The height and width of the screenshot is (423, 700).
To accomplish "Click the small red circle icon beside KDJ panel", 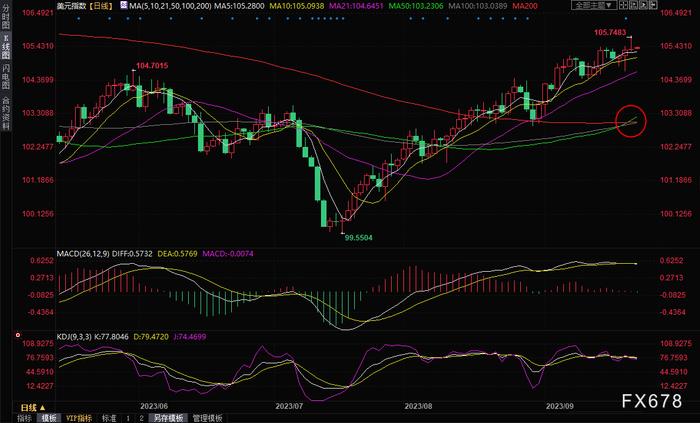I will coord(18,335).
